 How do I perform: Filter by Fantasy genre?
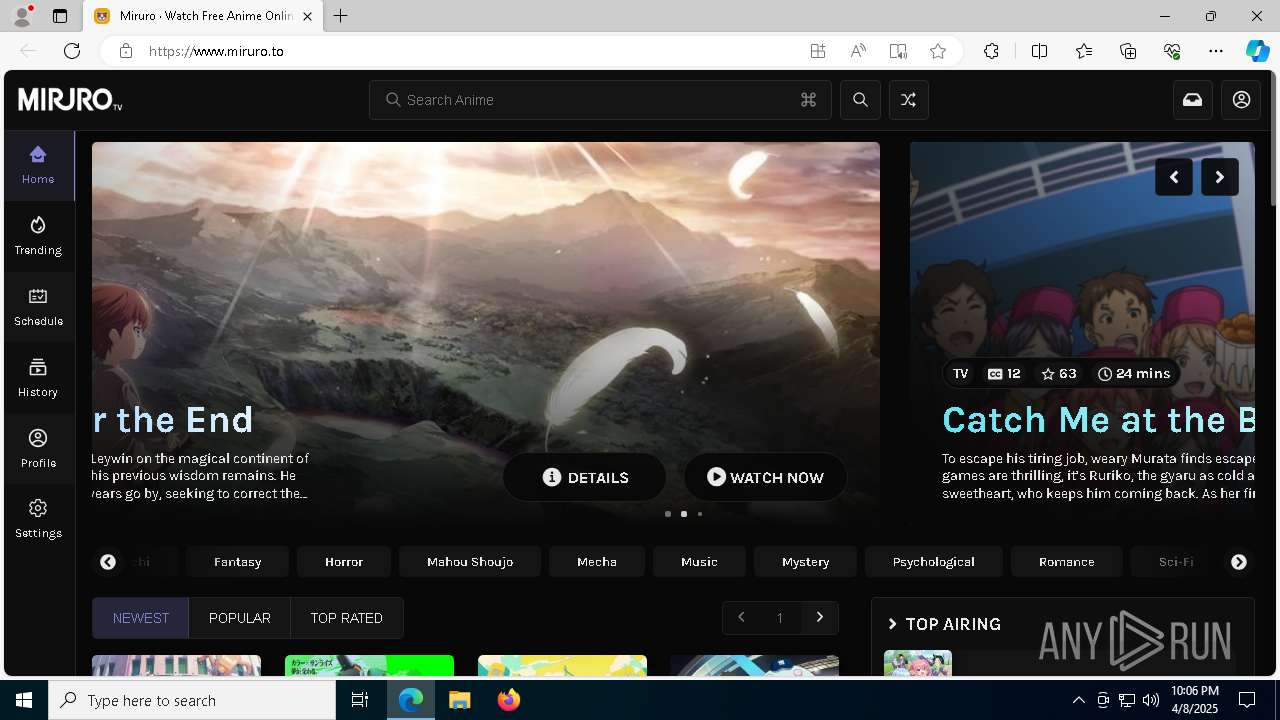238,562
